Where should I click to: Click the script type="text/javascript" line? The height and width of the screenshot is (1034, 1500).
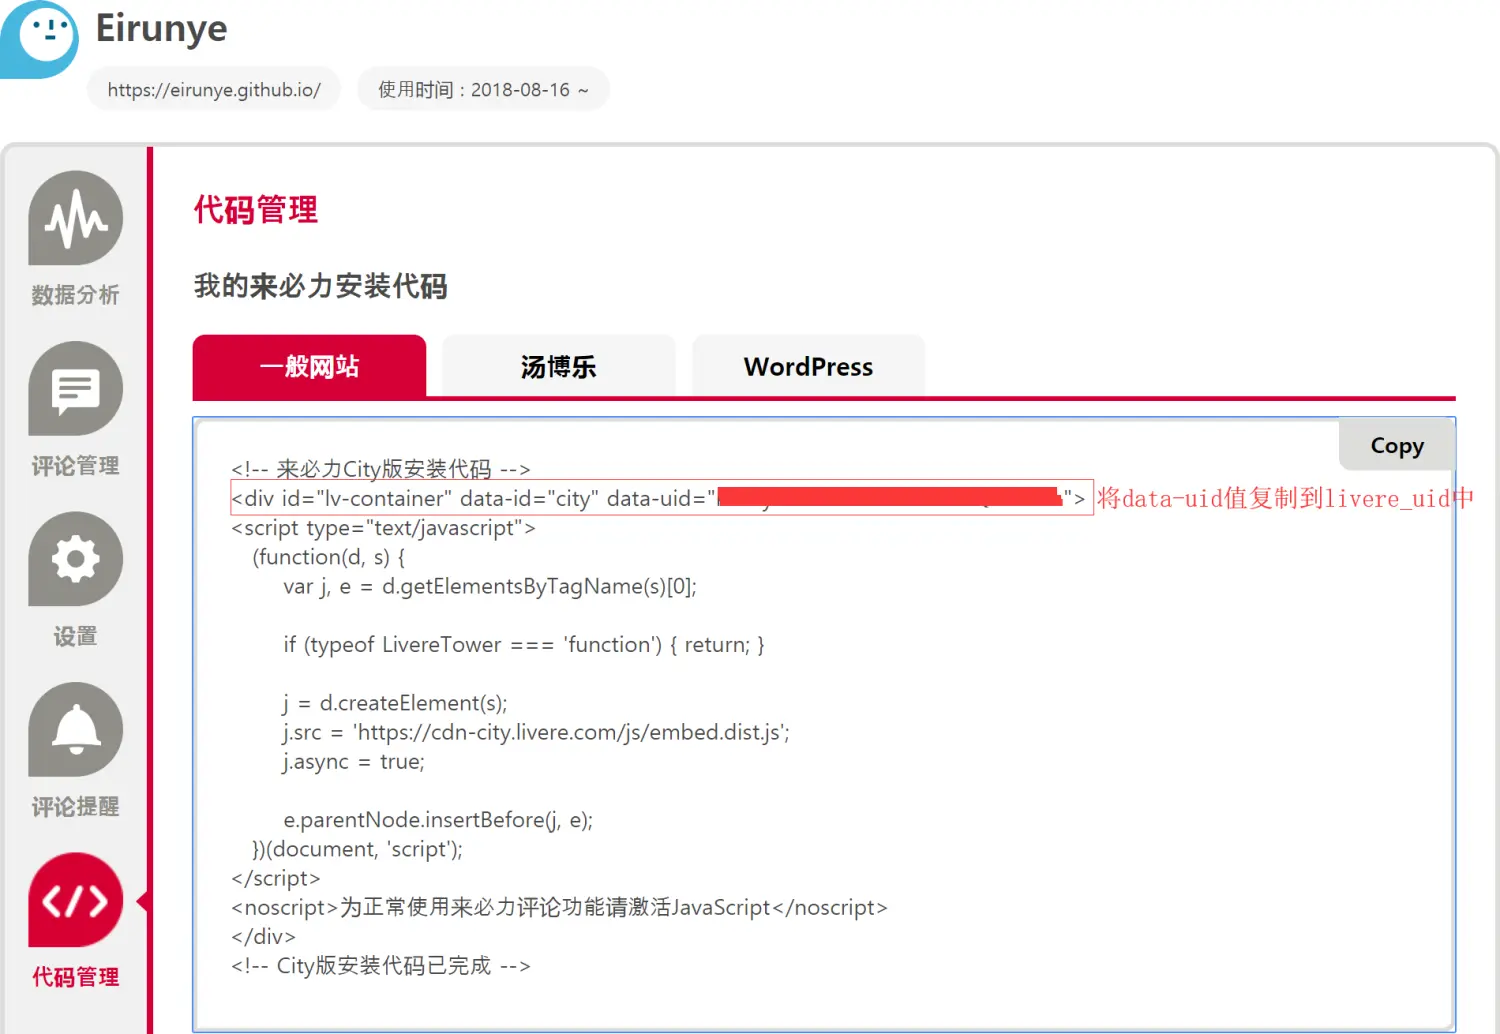(x=383, y=528)
